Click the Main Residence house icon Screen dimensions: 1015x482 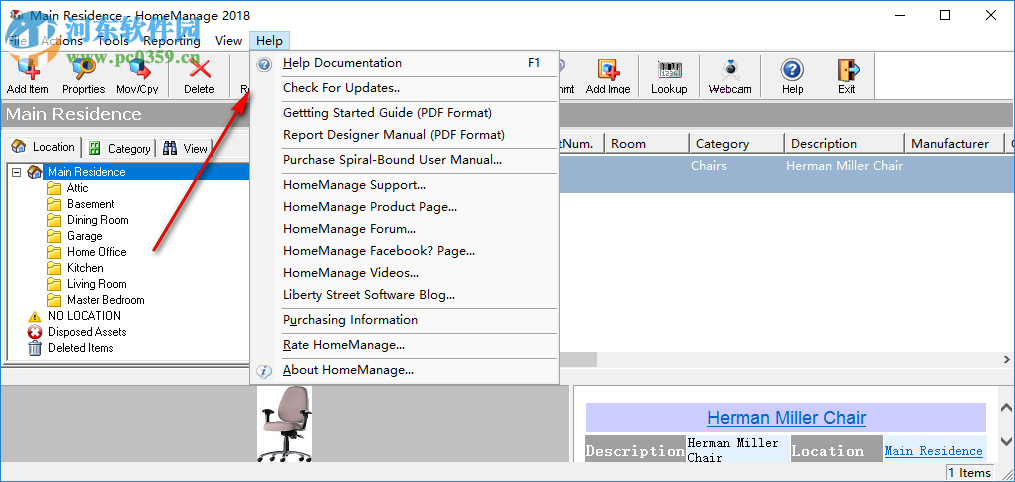(35, 172)
